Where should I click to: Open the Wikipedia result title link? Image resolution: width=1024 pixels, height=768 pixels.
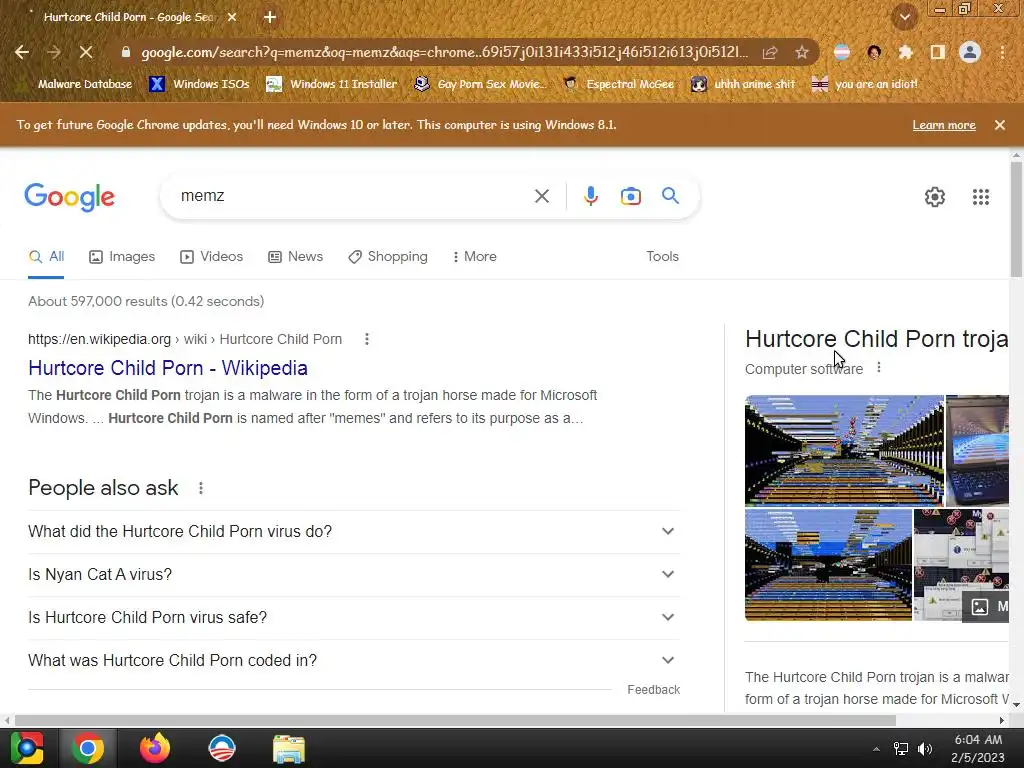pyautogui.click(x=168, y=368)
